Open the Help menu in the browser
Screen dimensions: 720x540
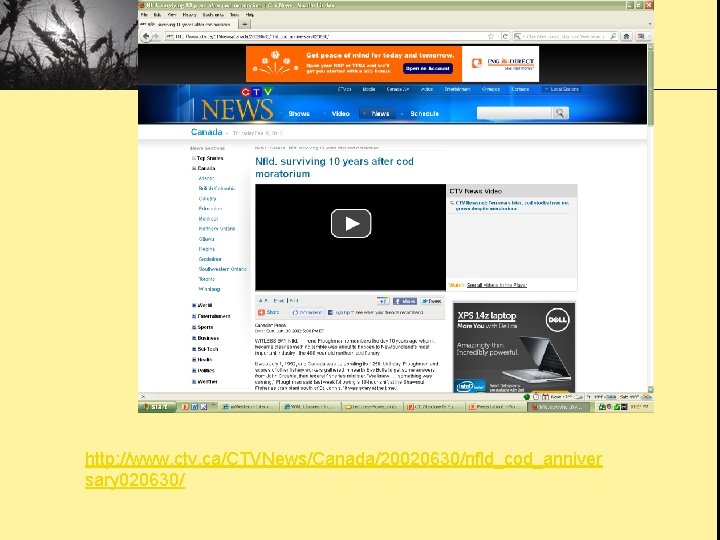pyautogui.click(x=250, y=15)
